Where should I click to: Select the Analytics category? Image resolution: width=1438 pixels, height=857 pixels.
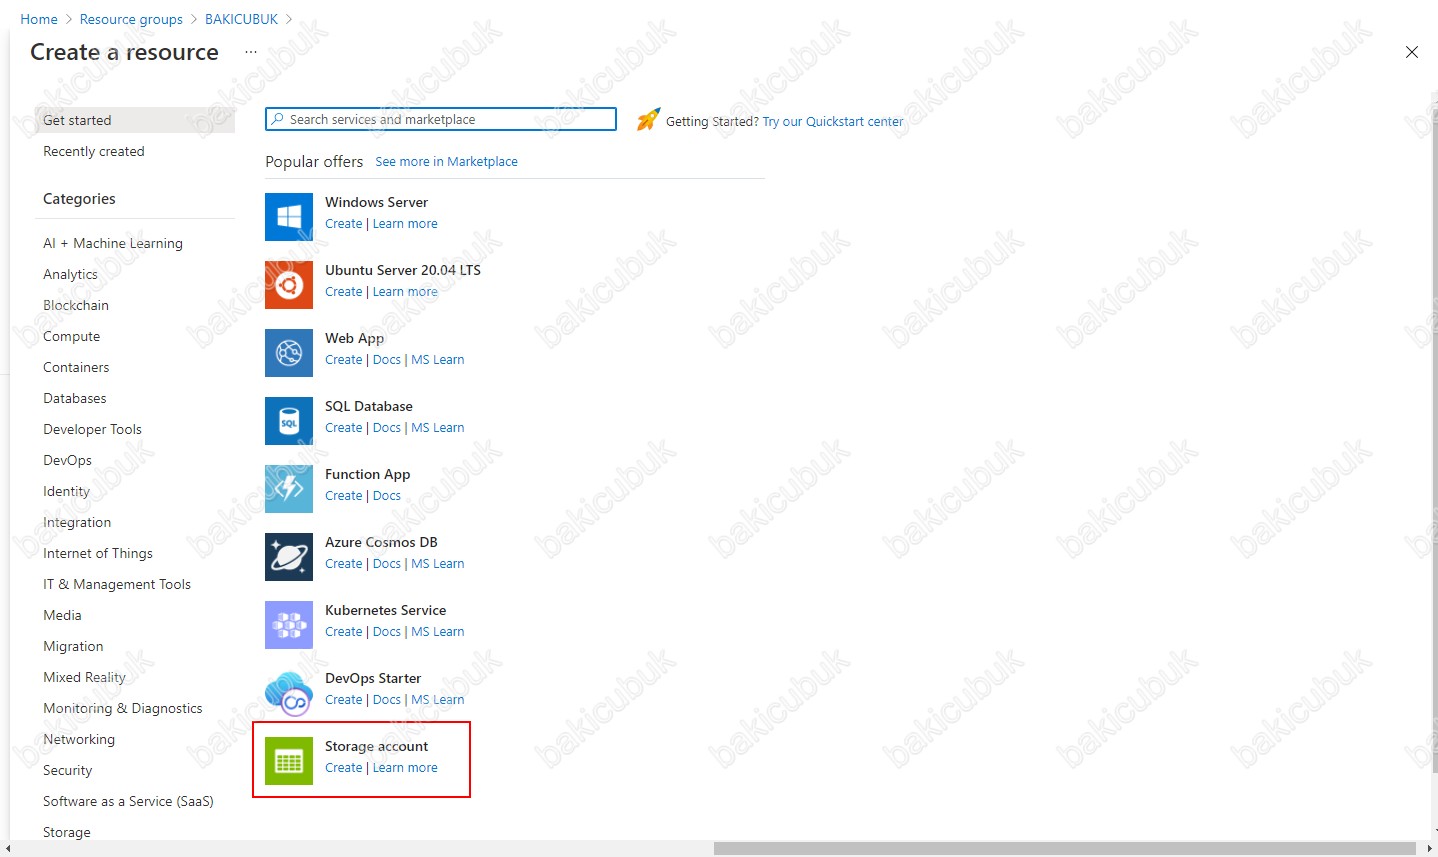coord(70,274)
